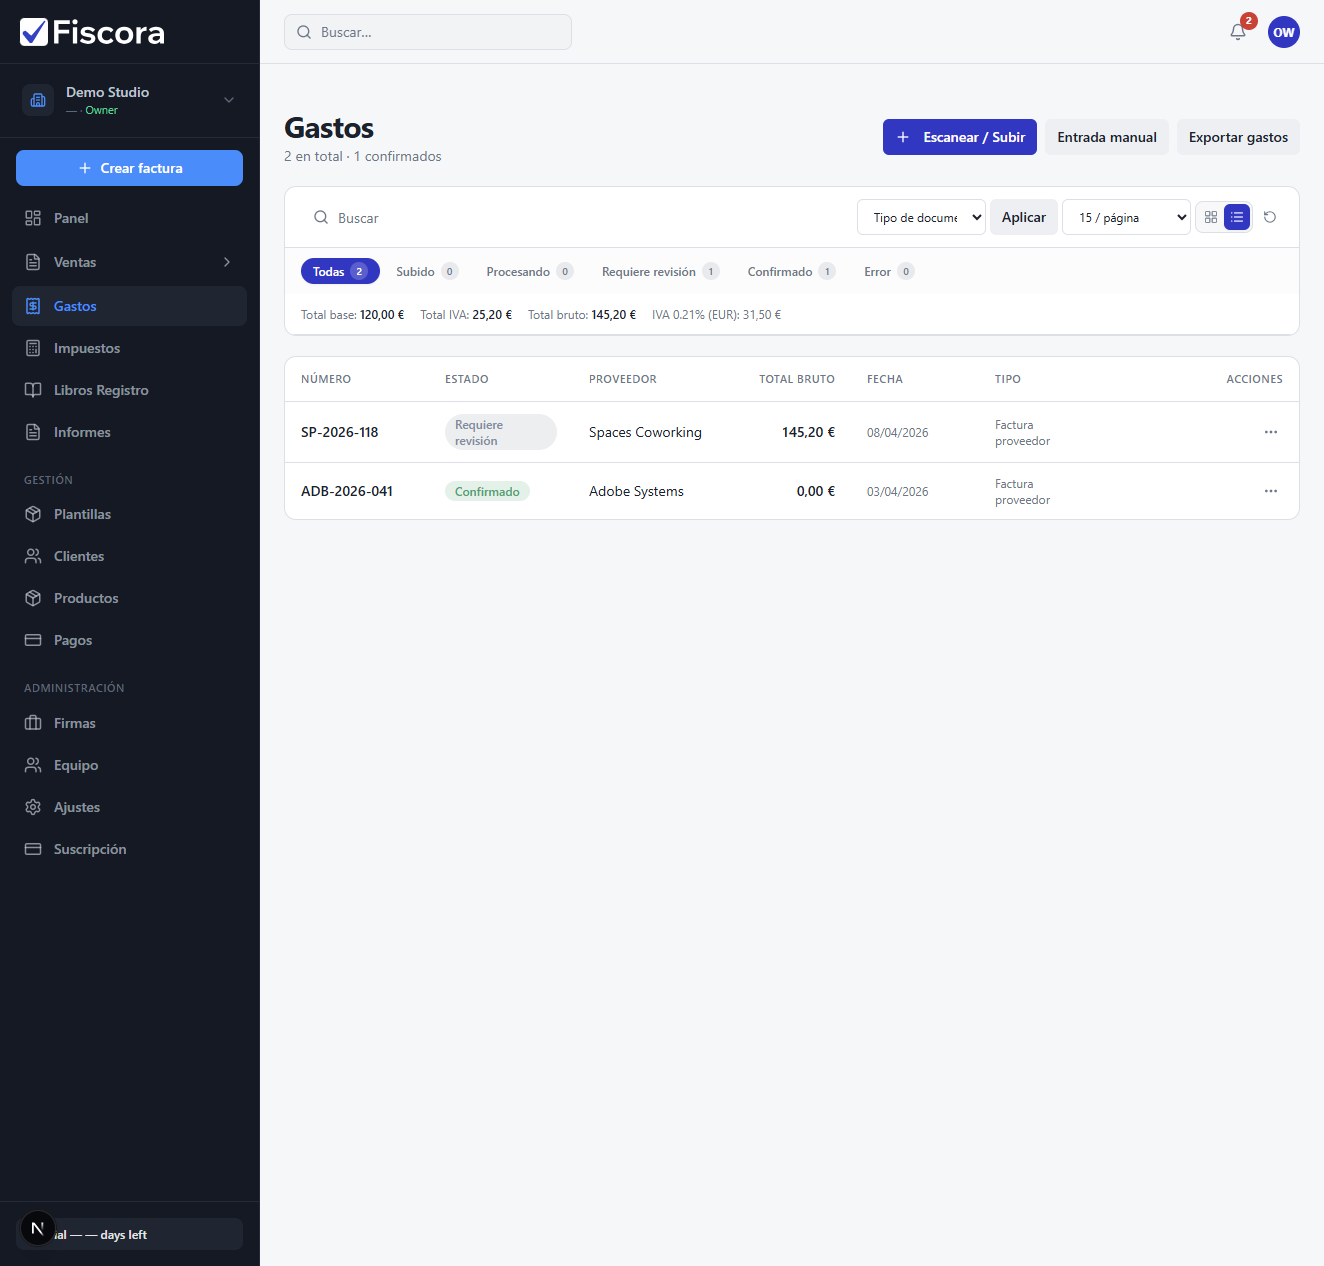This screenshot has width=1324, height=1266.
Task: Click the Requiere revisión status badge in row
Action: click(501, 432)
